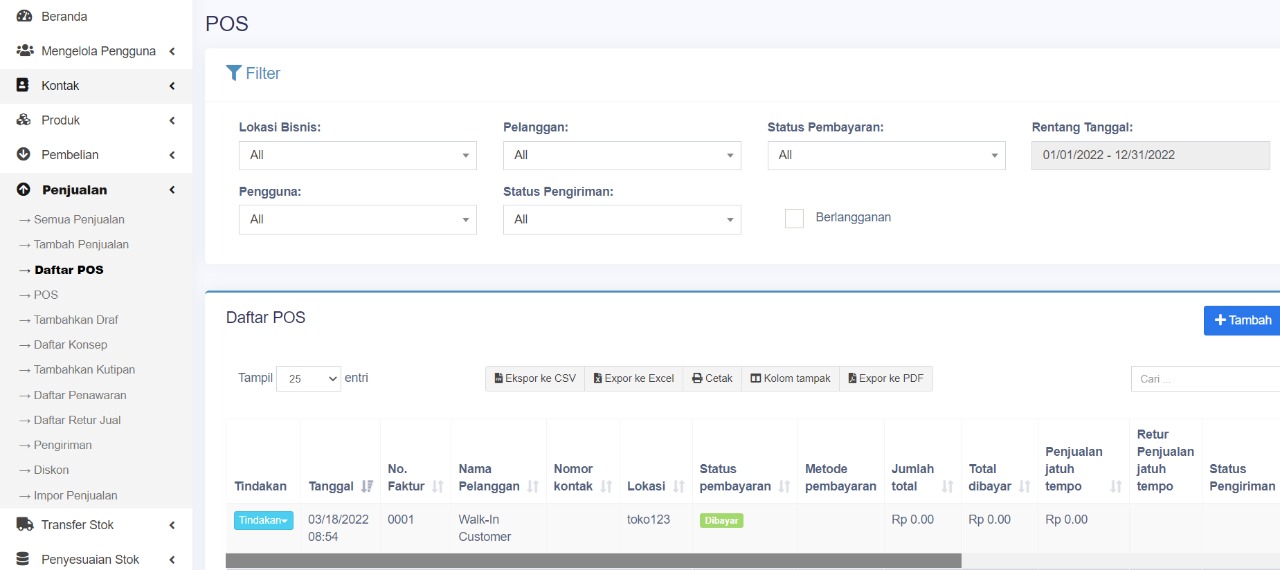Click the Penjualan up-arrow circle icon
The height and width of the screenshot is (570, 1280).
point(24,189)
